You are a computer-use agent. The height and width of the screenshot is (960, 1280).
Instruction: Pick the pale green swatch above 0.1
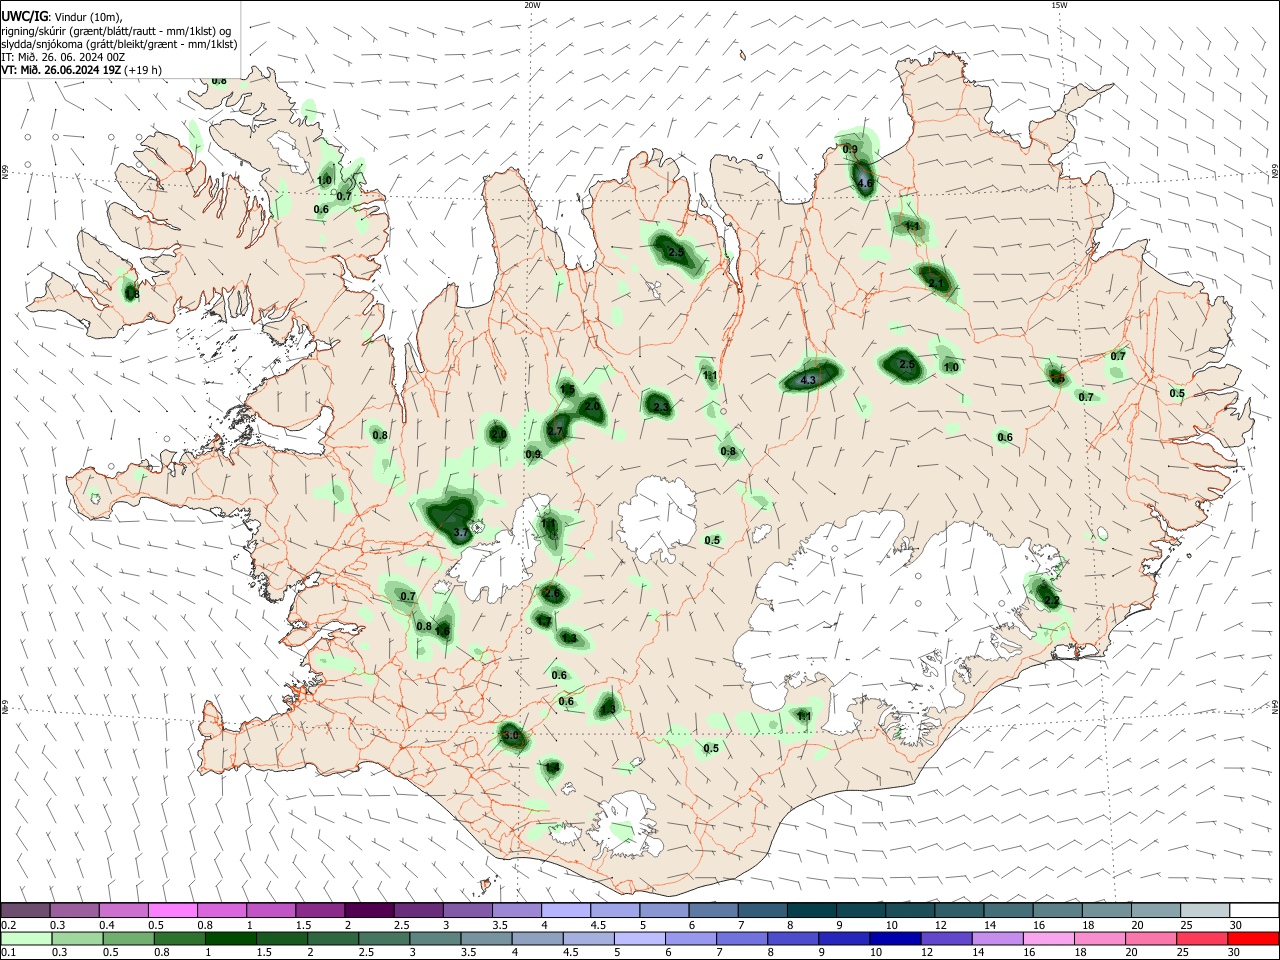[26, 938]
